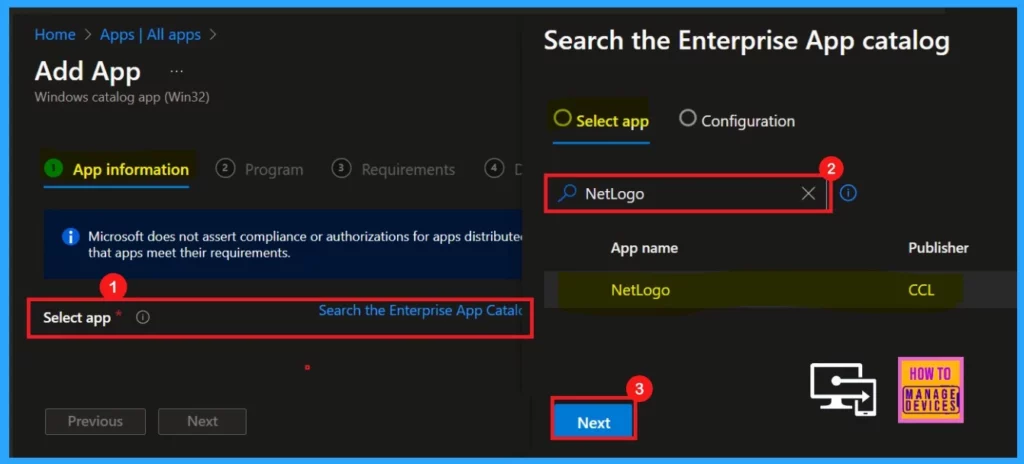Open info icon next to Select app label
The height and width of the screenshot is (464, 1024).
tap(143, 318)
